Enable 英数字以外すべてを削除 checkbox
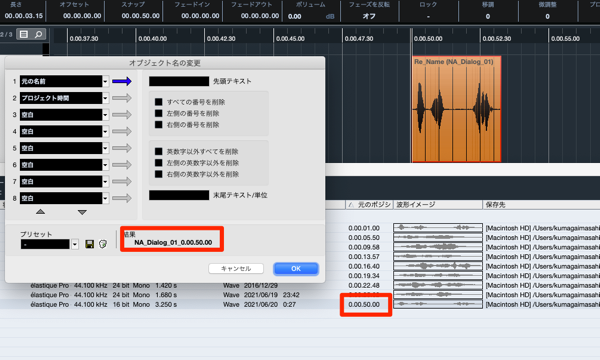Image resolution: width=600 pixels, height=360 pixels. (x=158, y=151)
